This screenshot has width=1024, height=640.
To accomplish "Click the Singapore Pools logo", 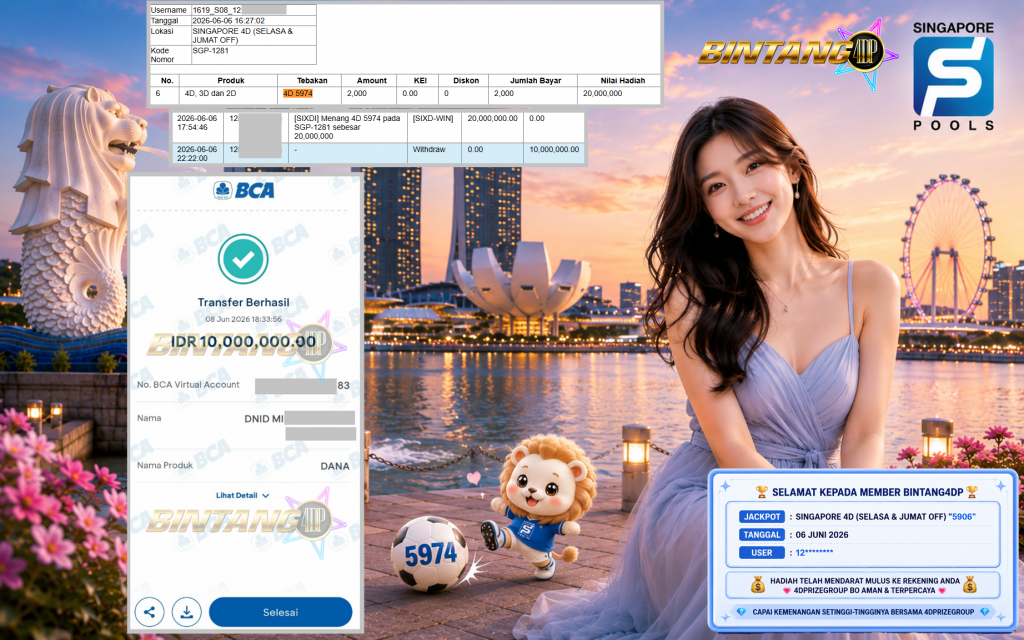I will (x=953, y=76).
